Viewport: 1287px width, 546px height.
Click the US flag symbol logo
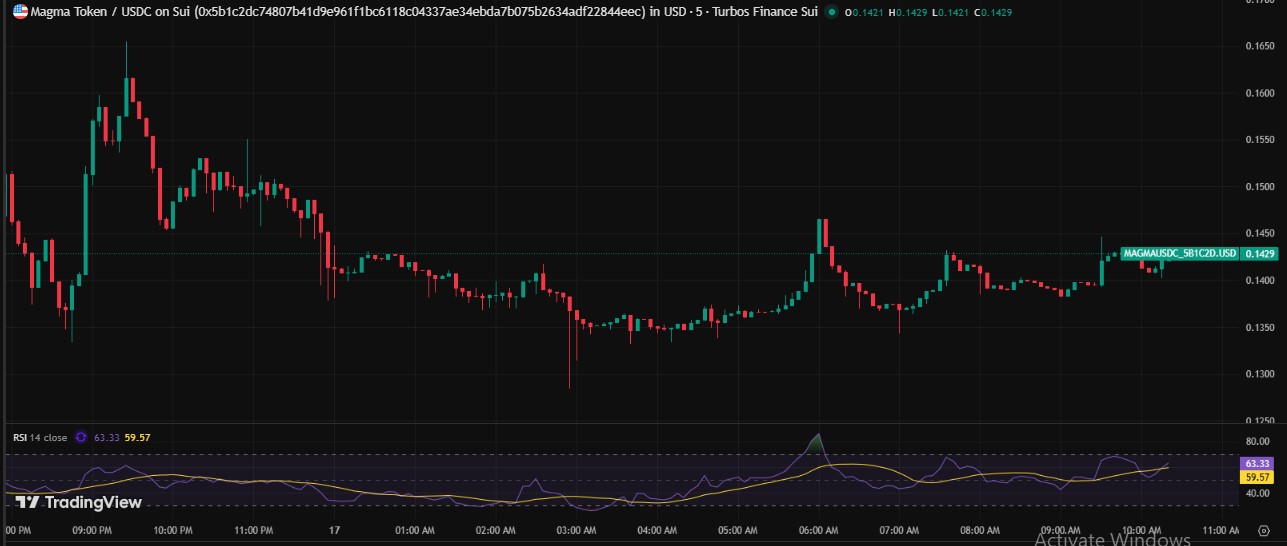click(x=19, y=13)
